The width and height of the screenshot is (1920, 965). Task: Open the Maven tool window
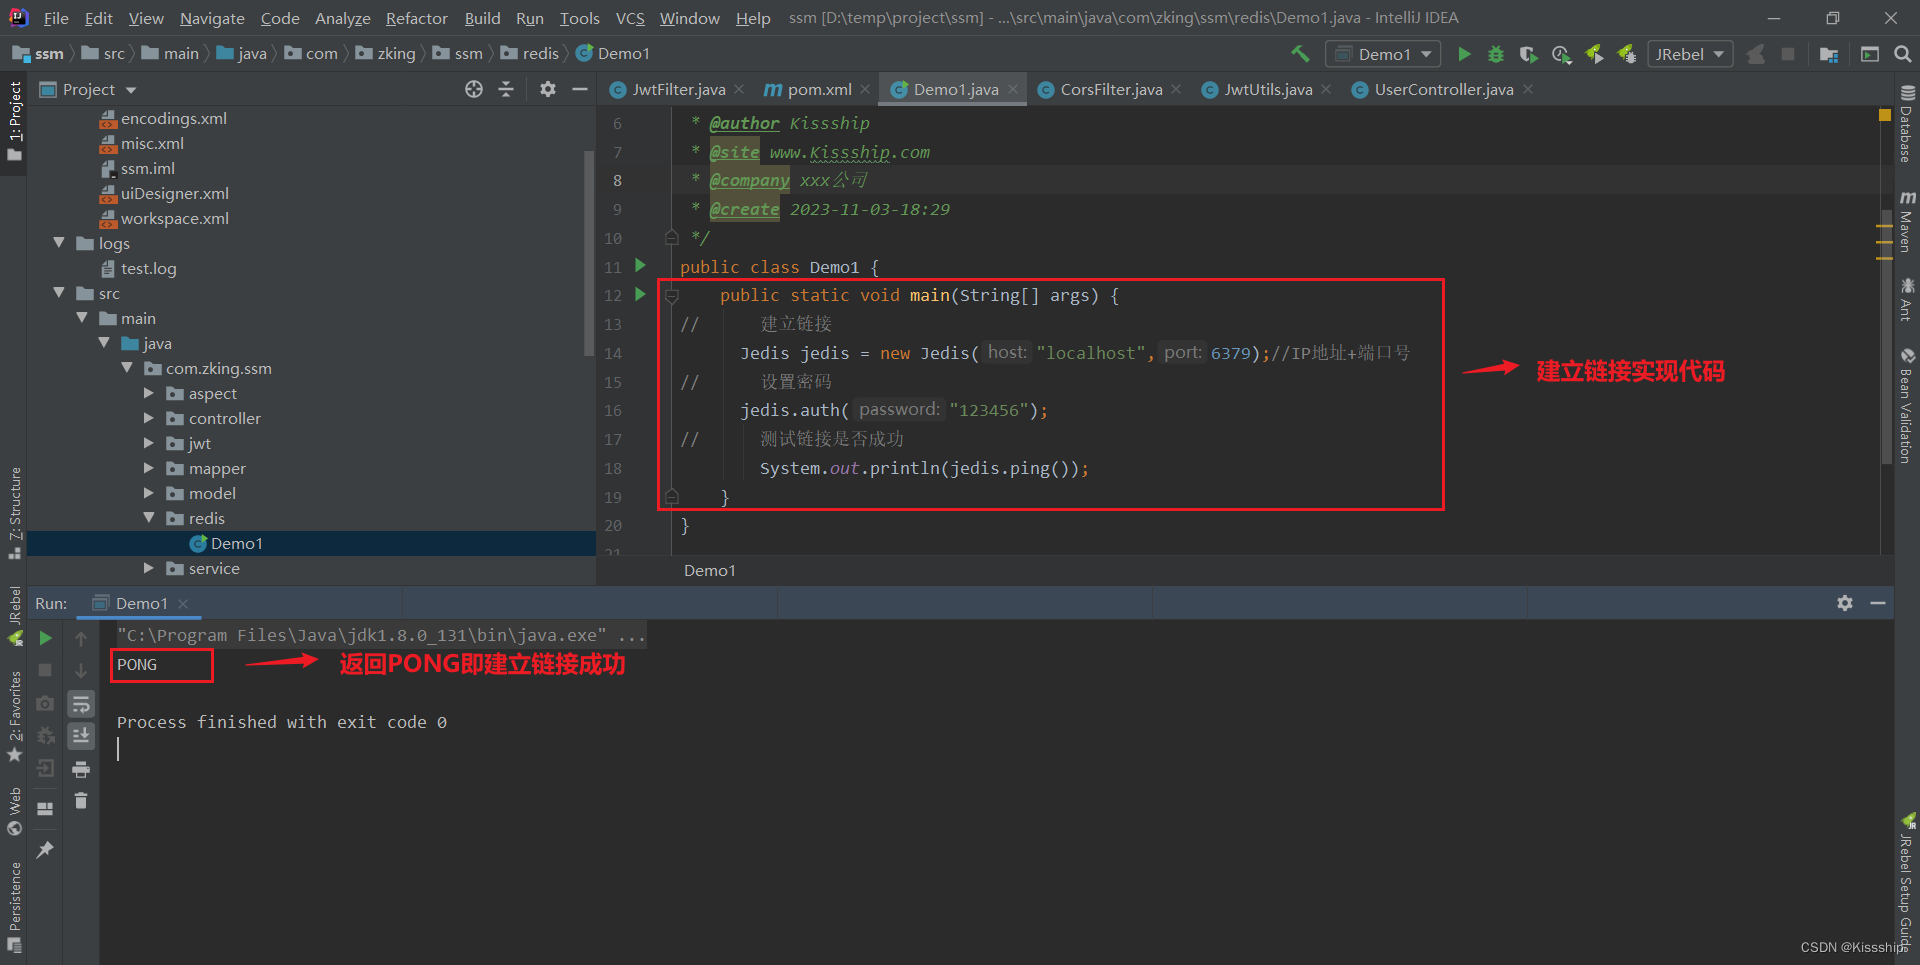(x=1907, y=222)
